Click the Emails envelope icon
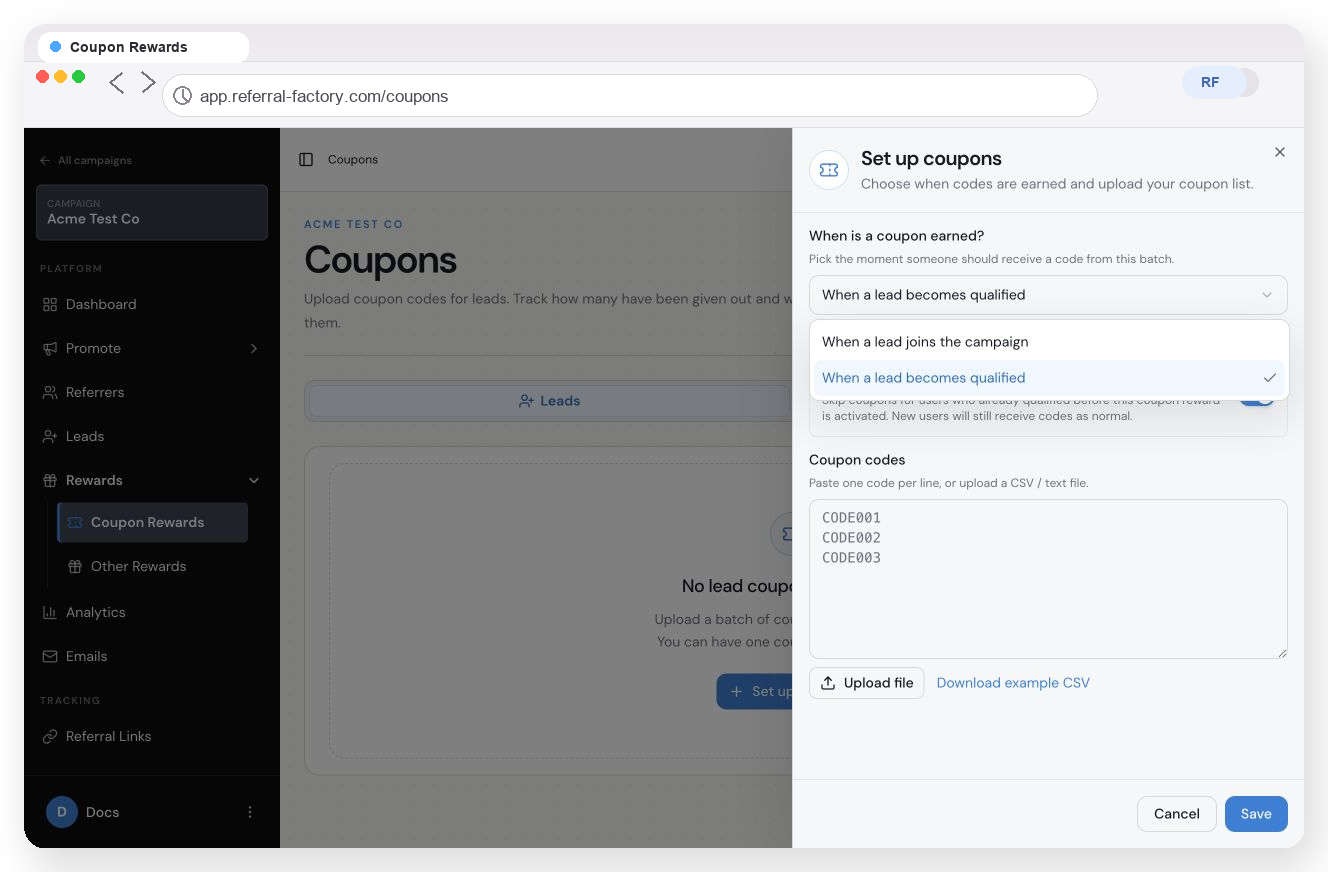The image size is (1328, 872). [x=50, y=656]
